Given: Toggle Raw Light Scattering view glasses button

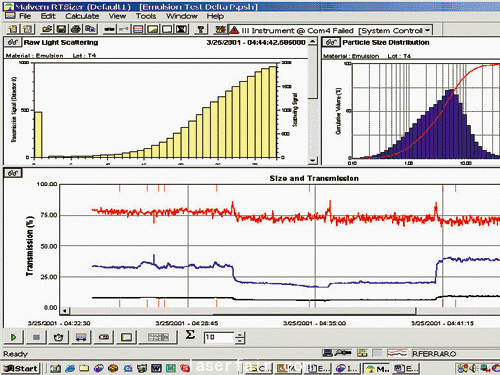Looking at the screenshot, I should [13, 43].
